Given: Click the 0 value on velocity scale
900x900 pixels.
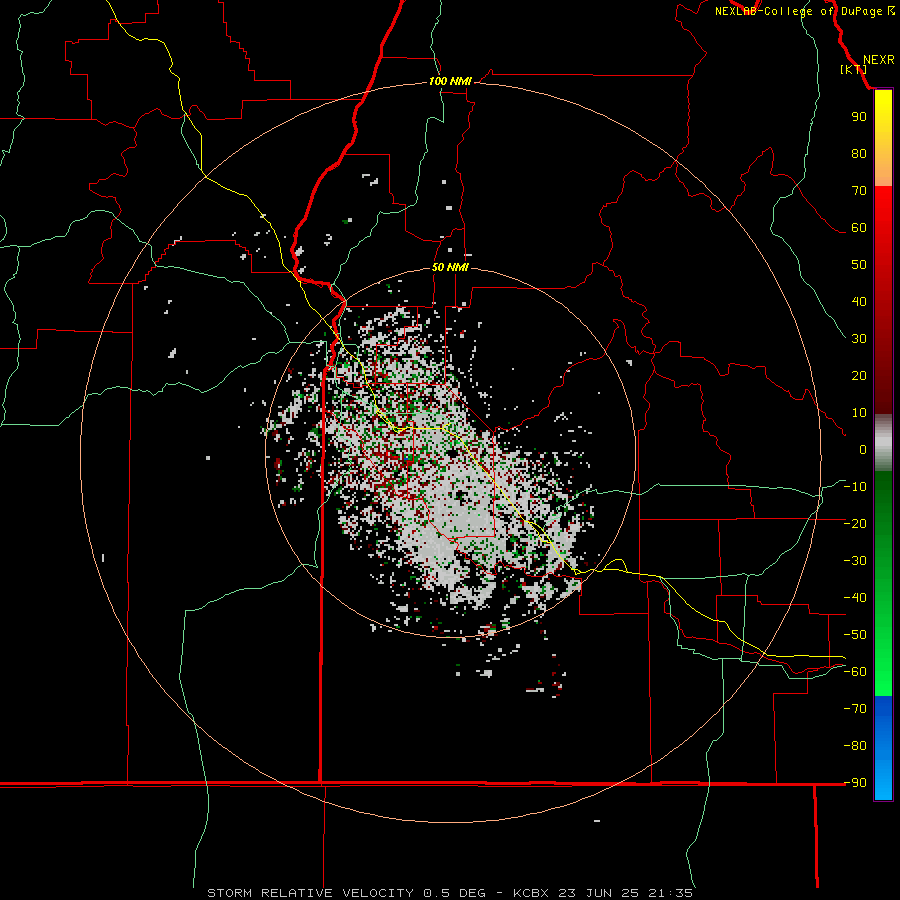Looking at the screenshot, I should pyautogui.click(x=863, y=450).
